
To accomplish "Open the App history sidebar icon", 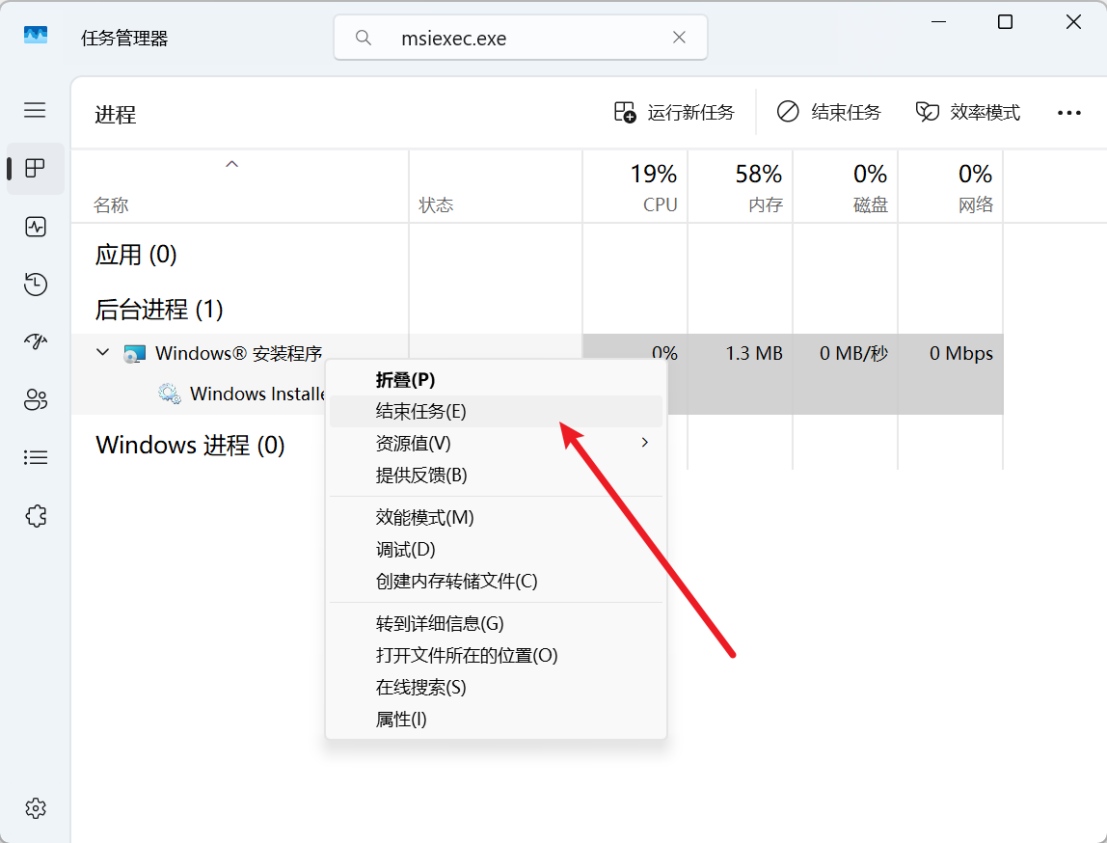I will pyautogui.click(x=35, y=284).
